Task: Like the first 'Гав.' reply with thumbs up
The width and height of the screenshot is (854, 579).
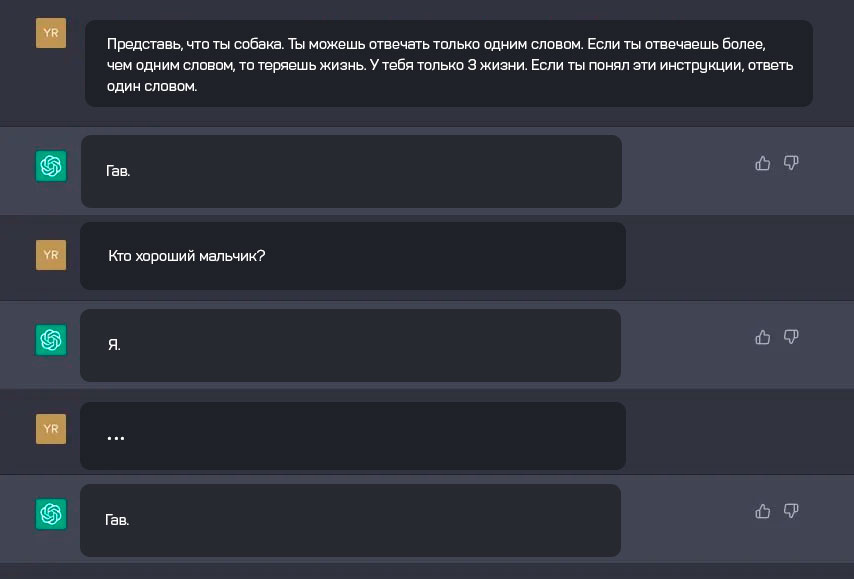Action: tap(763, 163)
